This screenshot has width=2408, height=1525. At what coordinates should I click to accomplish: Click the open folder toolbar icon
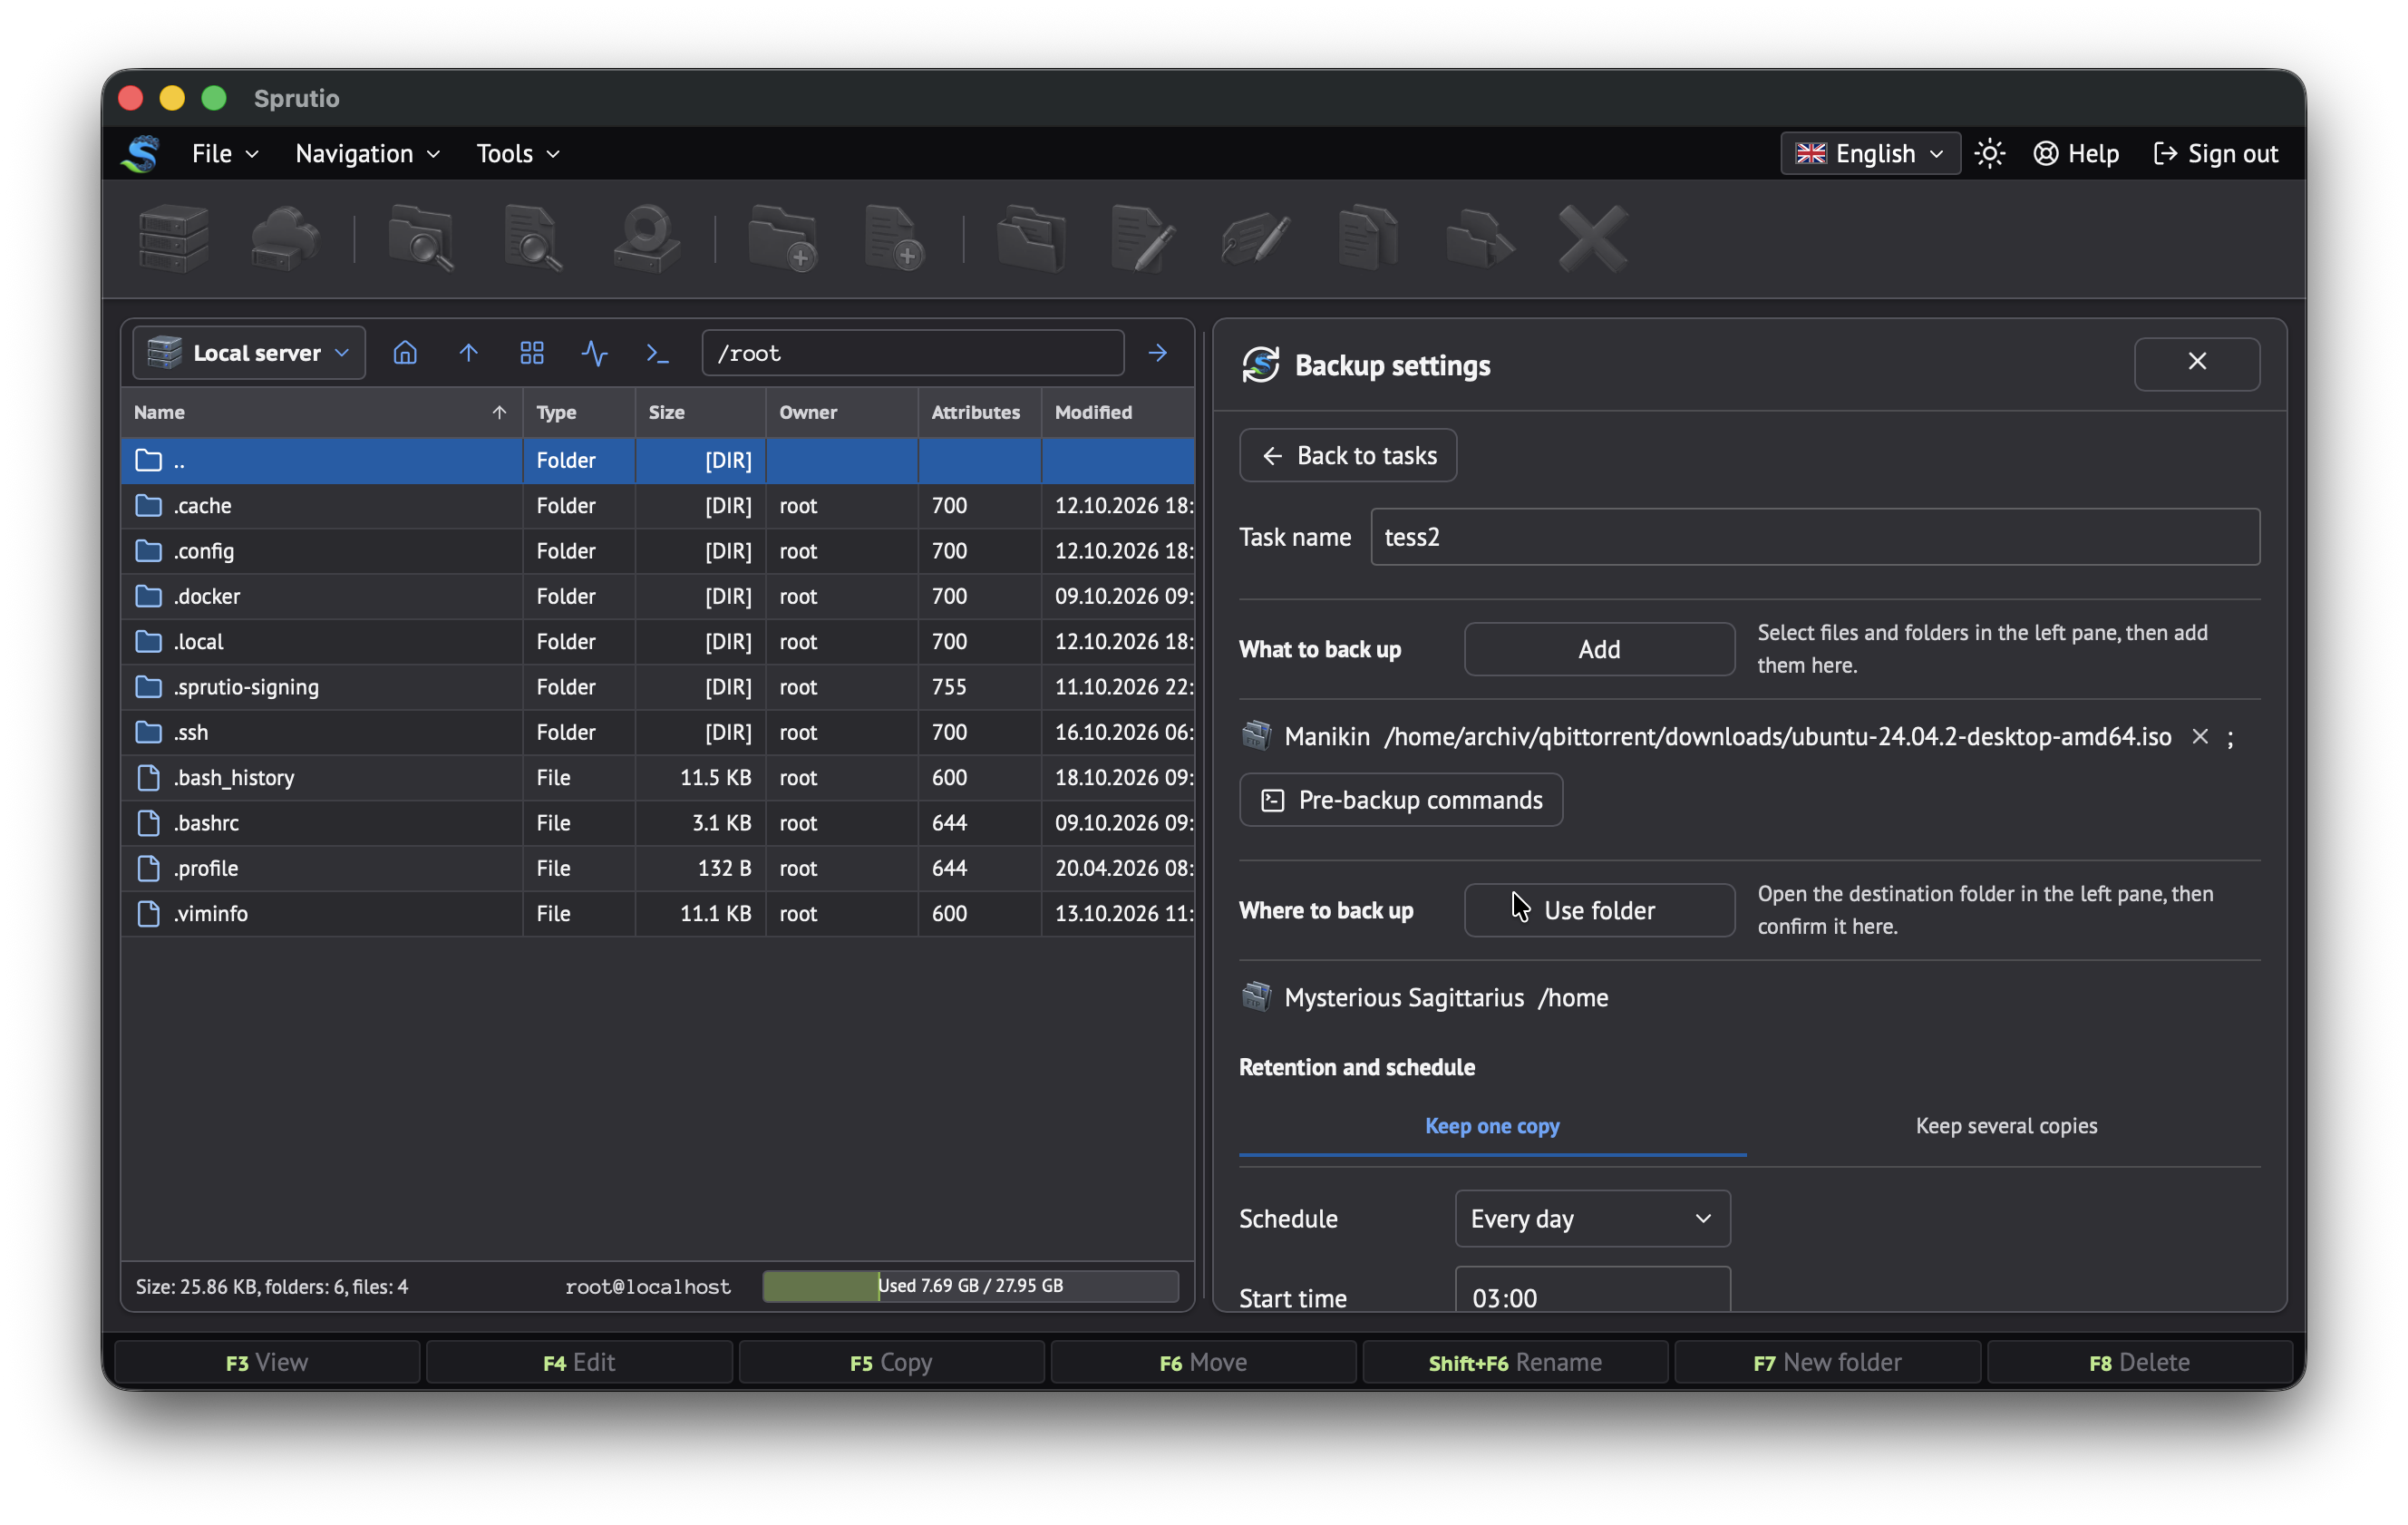[1031, 238]
